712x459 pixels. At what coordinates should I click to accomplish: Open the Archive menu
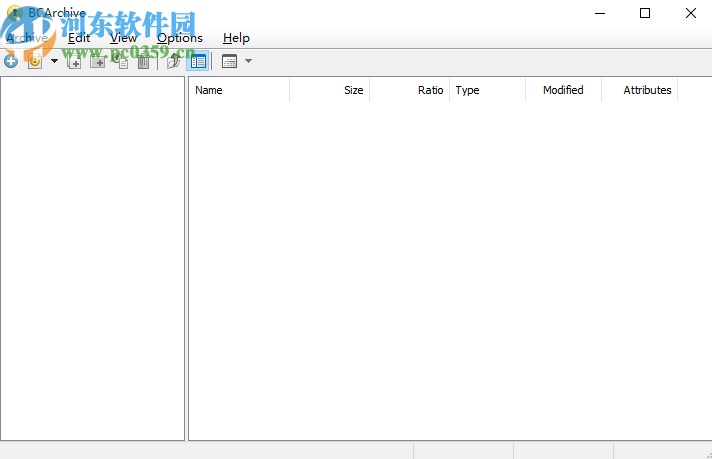point(27,38)
